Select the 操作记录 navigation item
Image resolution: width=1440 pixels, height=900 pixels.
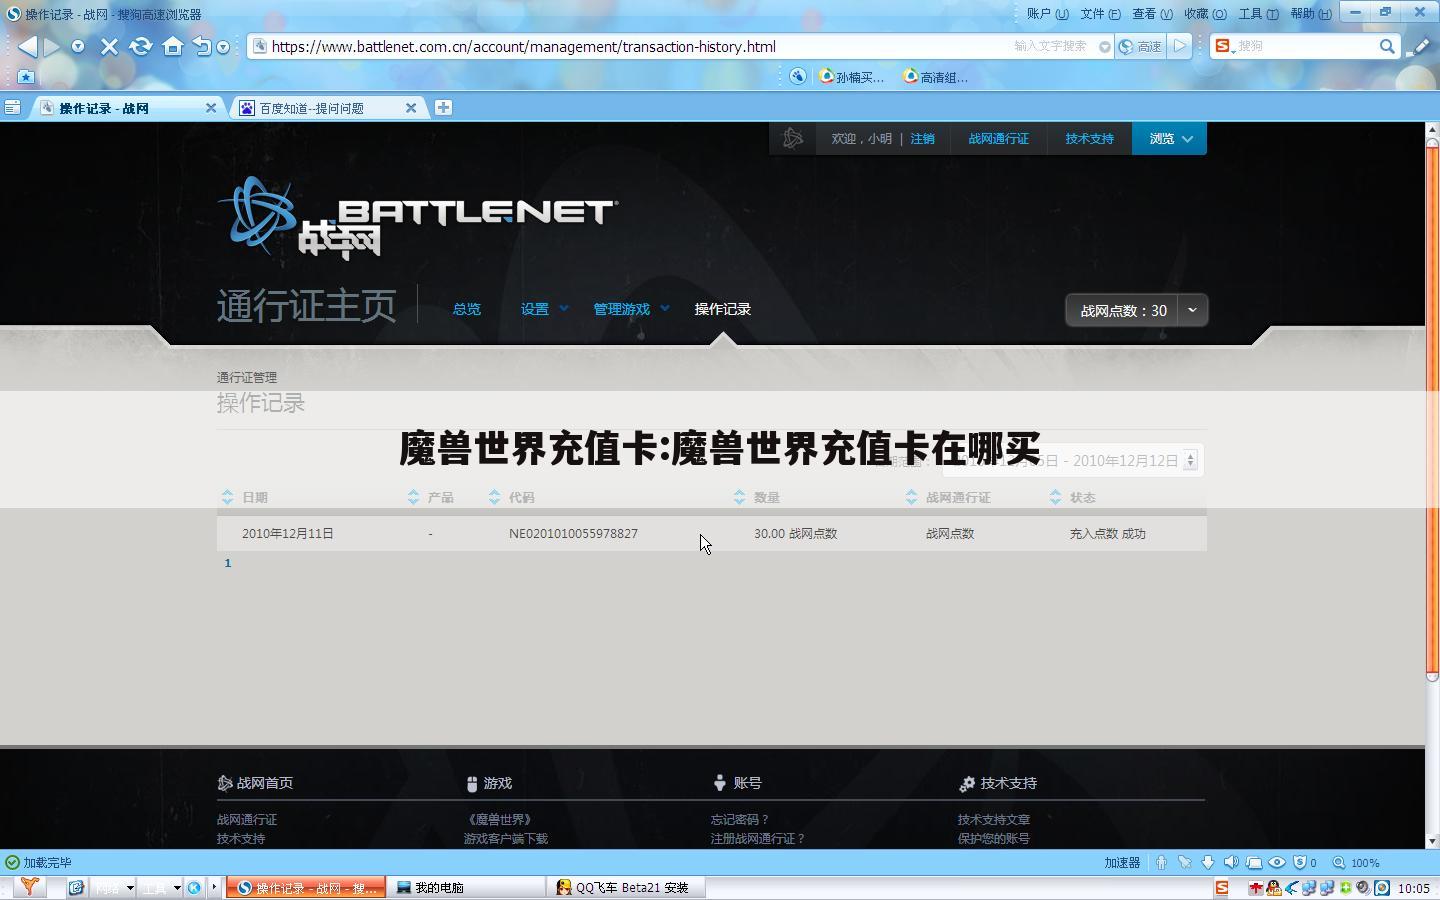click(x=722, y=309)
